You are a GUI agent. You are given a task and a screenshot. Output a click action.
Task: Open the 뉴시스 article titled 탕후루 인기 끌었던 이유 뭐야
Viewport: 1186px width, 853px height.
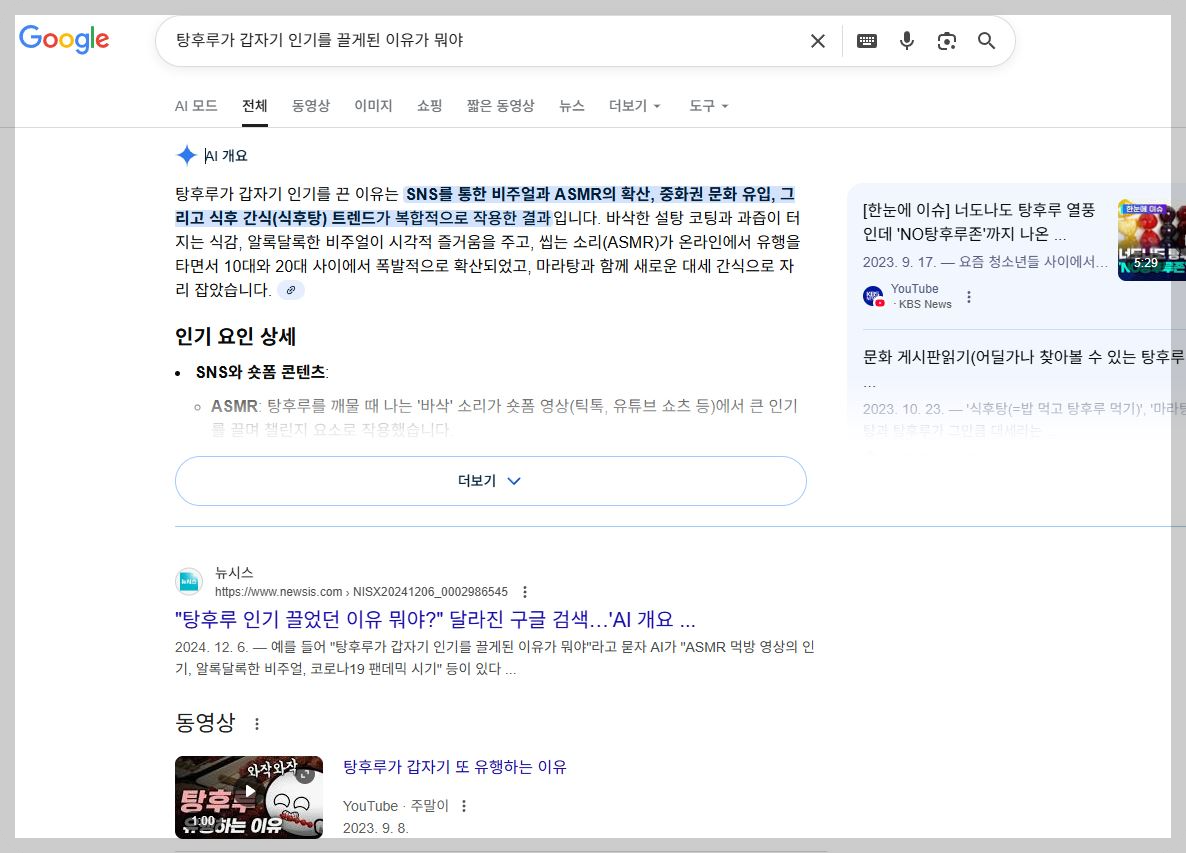coord(435,619)
